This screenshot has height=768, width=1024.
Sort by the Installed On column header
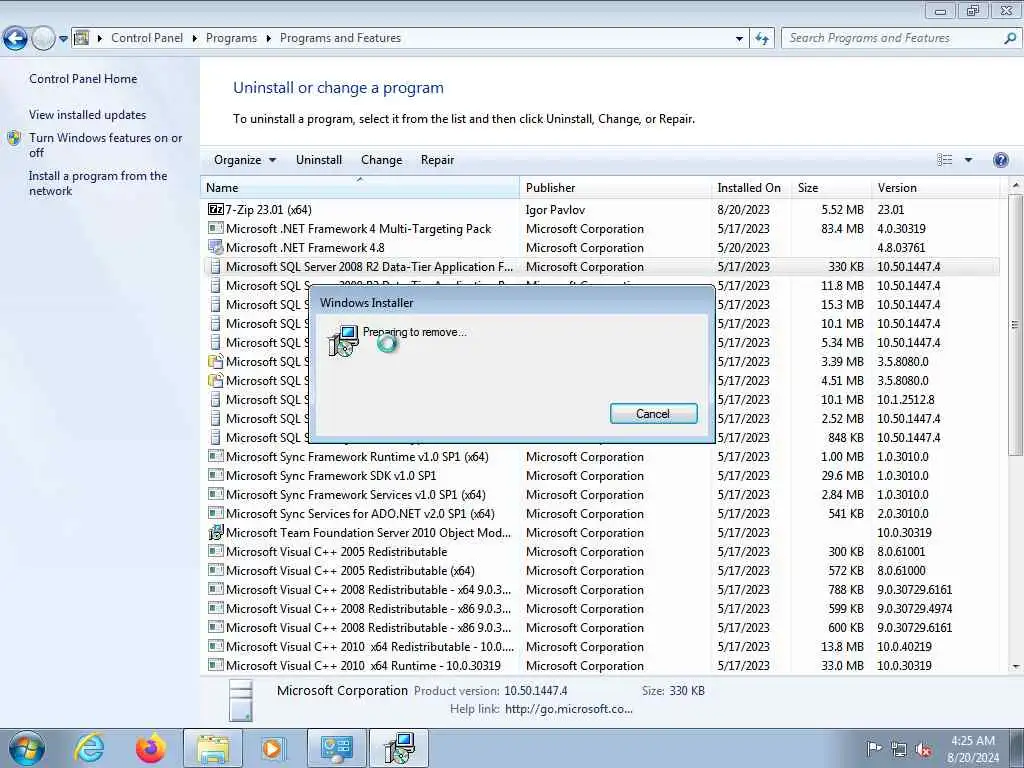(x=751, y=187)
